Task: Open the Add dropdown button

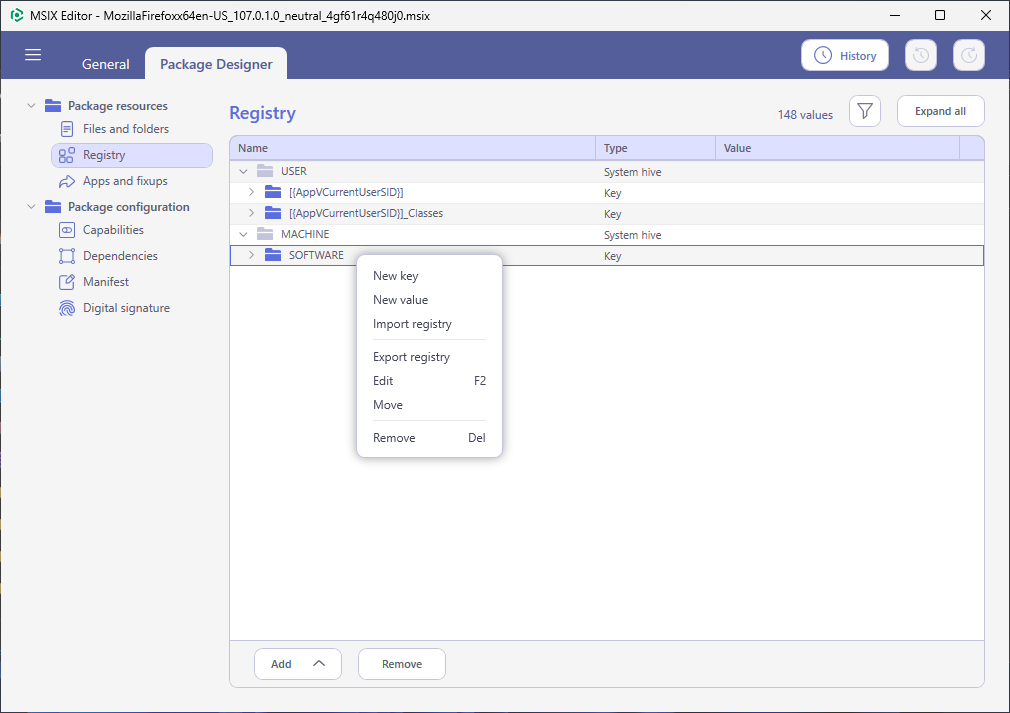Action: click(x=298, y=664)
